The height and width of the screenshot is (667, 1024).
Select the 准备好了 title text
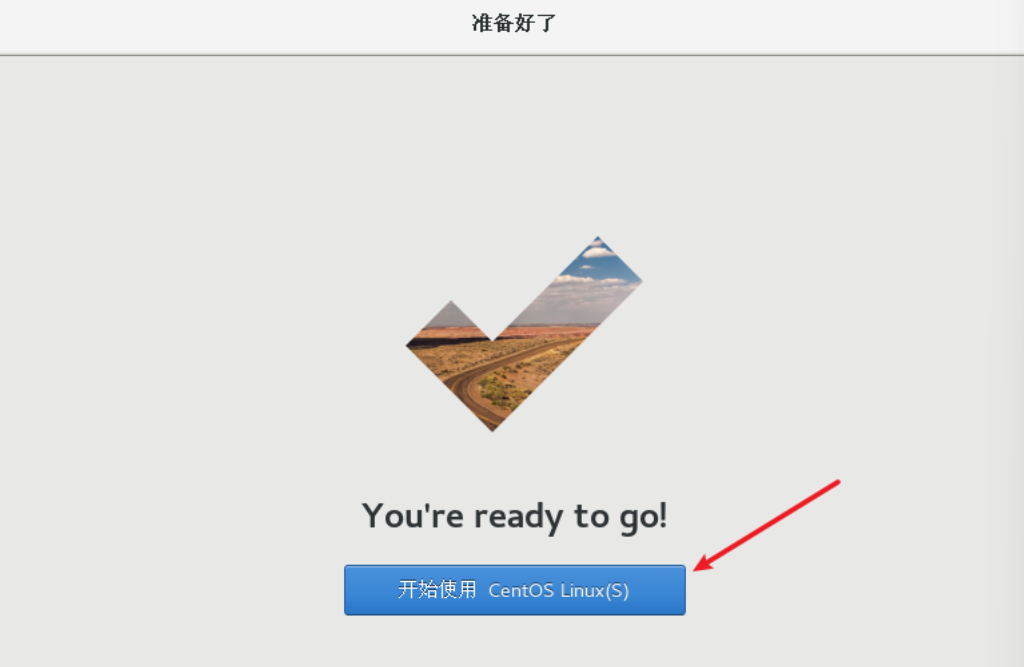tap(513, 24)
